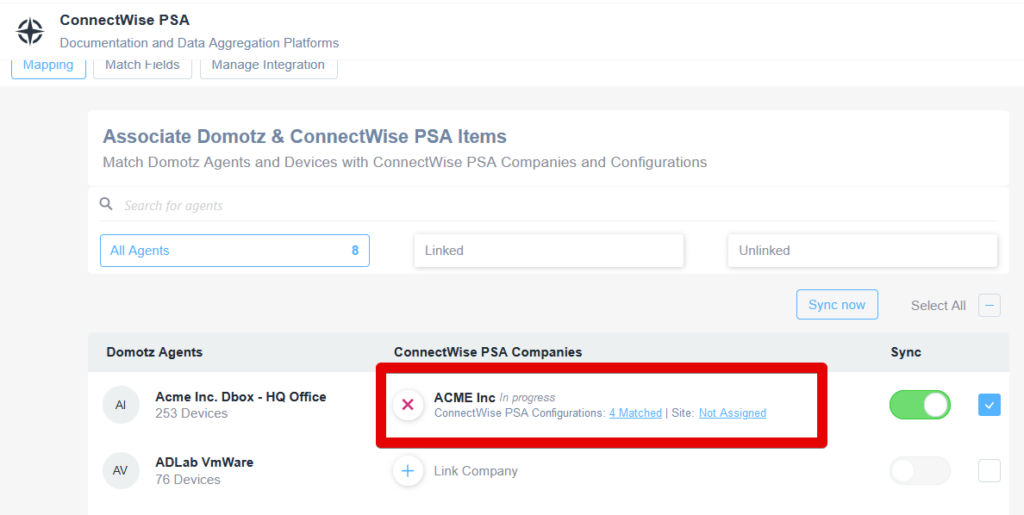Filter by Linked agents
The width and height of the screenshot is (1024, 515).
(x=549, y=251)
